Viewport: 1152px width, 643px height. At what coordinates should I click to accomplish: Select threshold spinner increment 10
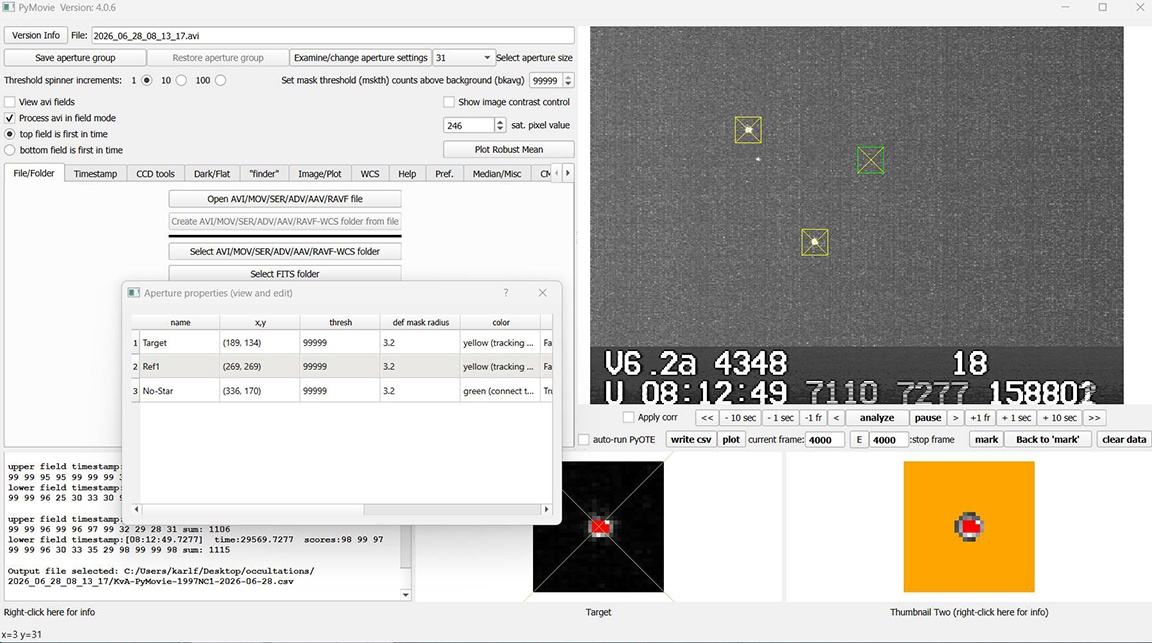point(181,80)
